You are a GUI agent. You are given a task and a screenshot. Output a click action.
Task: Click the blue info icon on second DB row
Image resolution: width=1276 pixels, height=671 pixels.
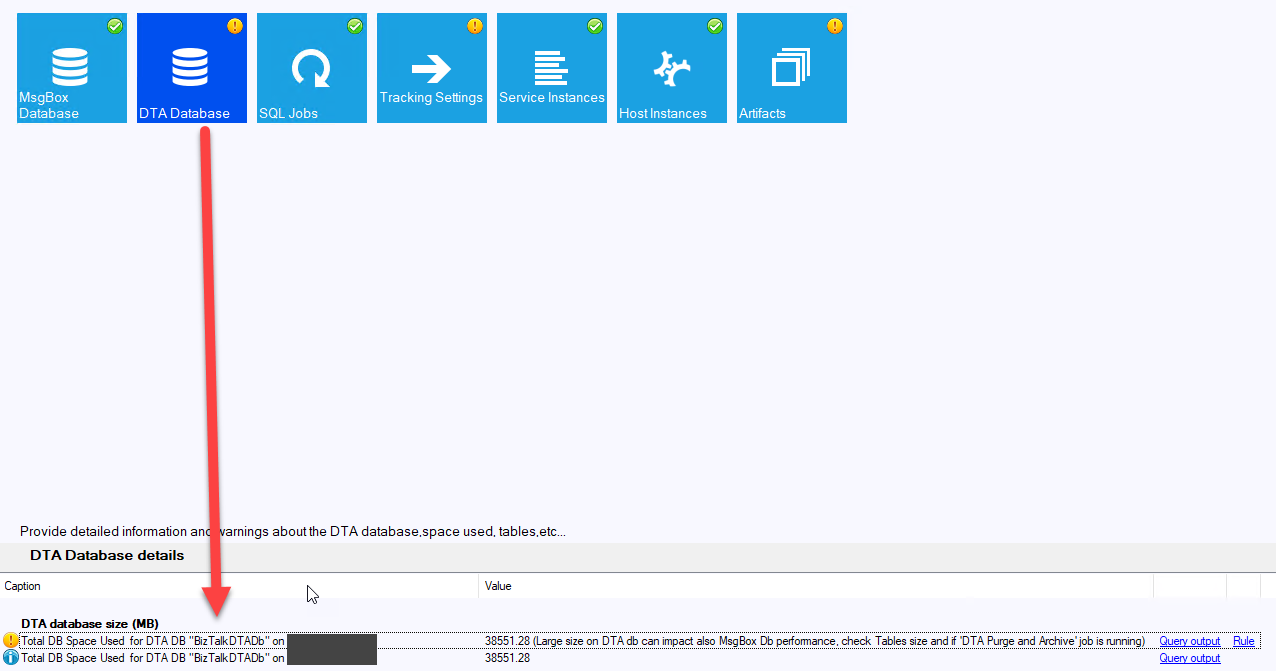pyautogui.click(x=11, y=658)
